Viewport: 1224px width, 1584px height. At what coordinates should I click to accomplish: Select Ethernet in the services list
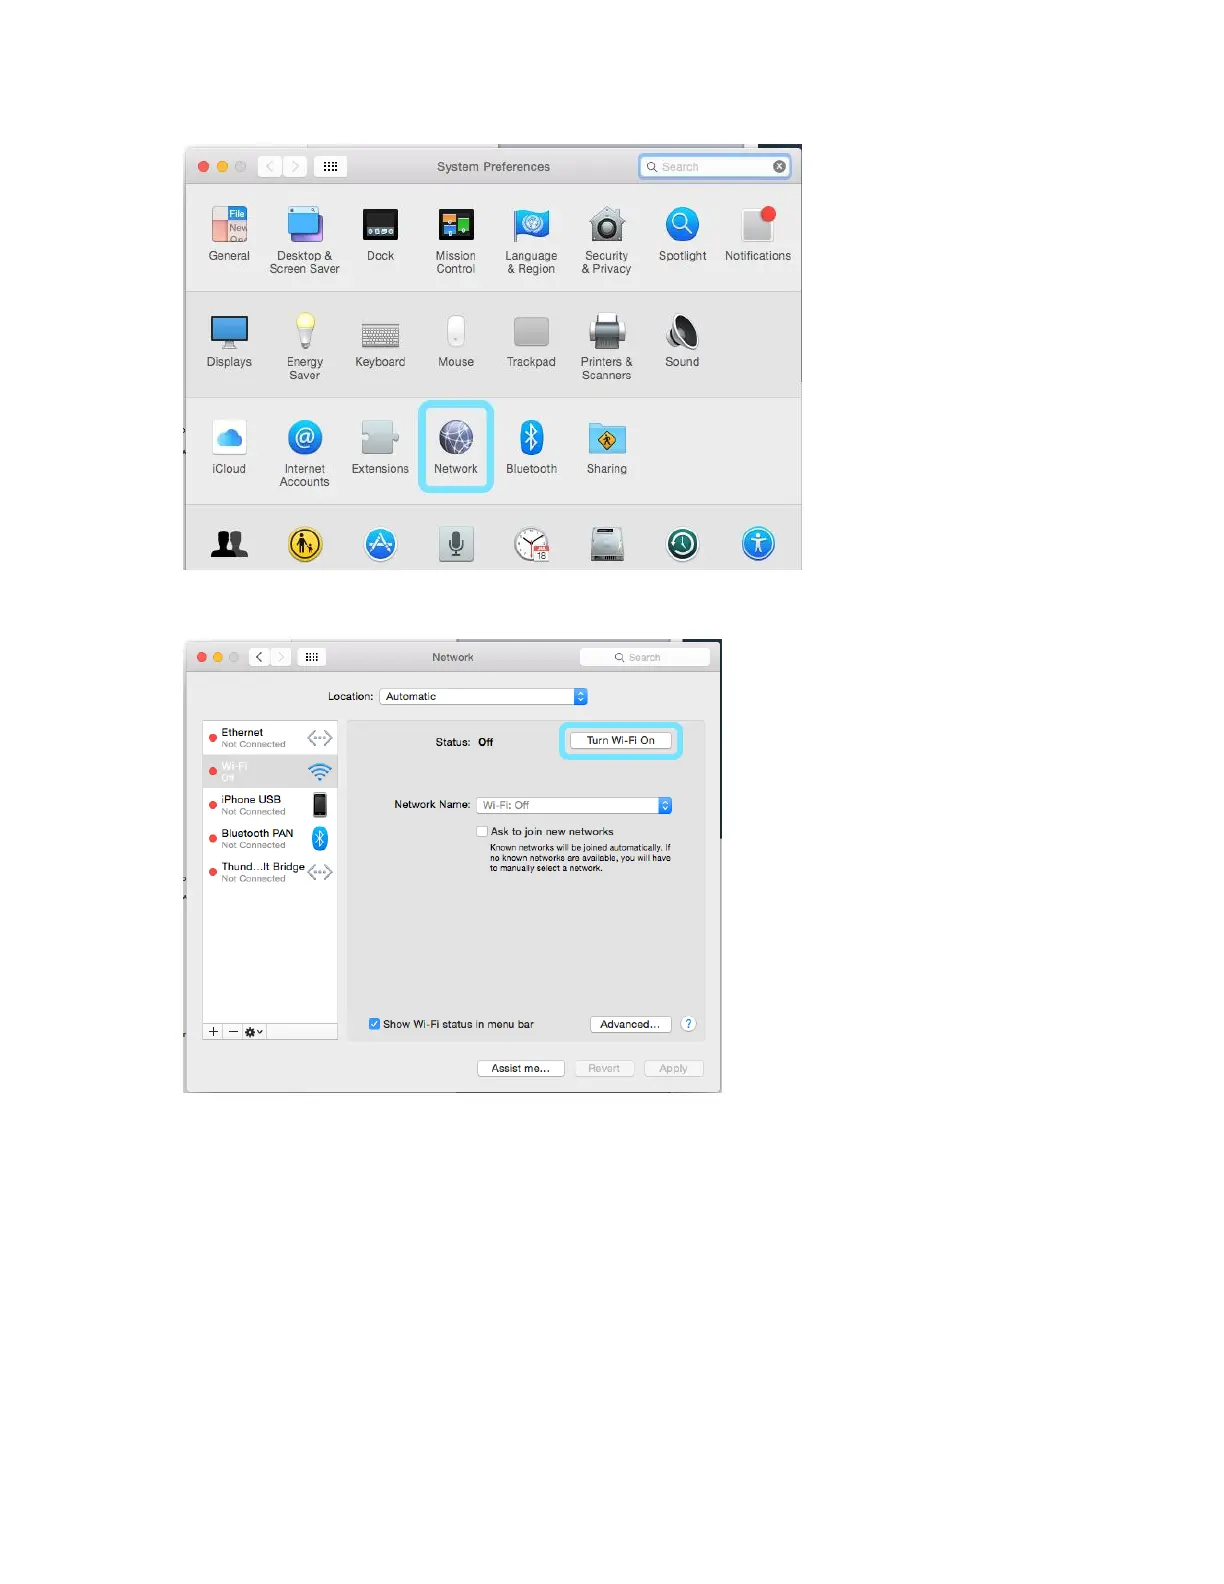click(x=270, y=738)
